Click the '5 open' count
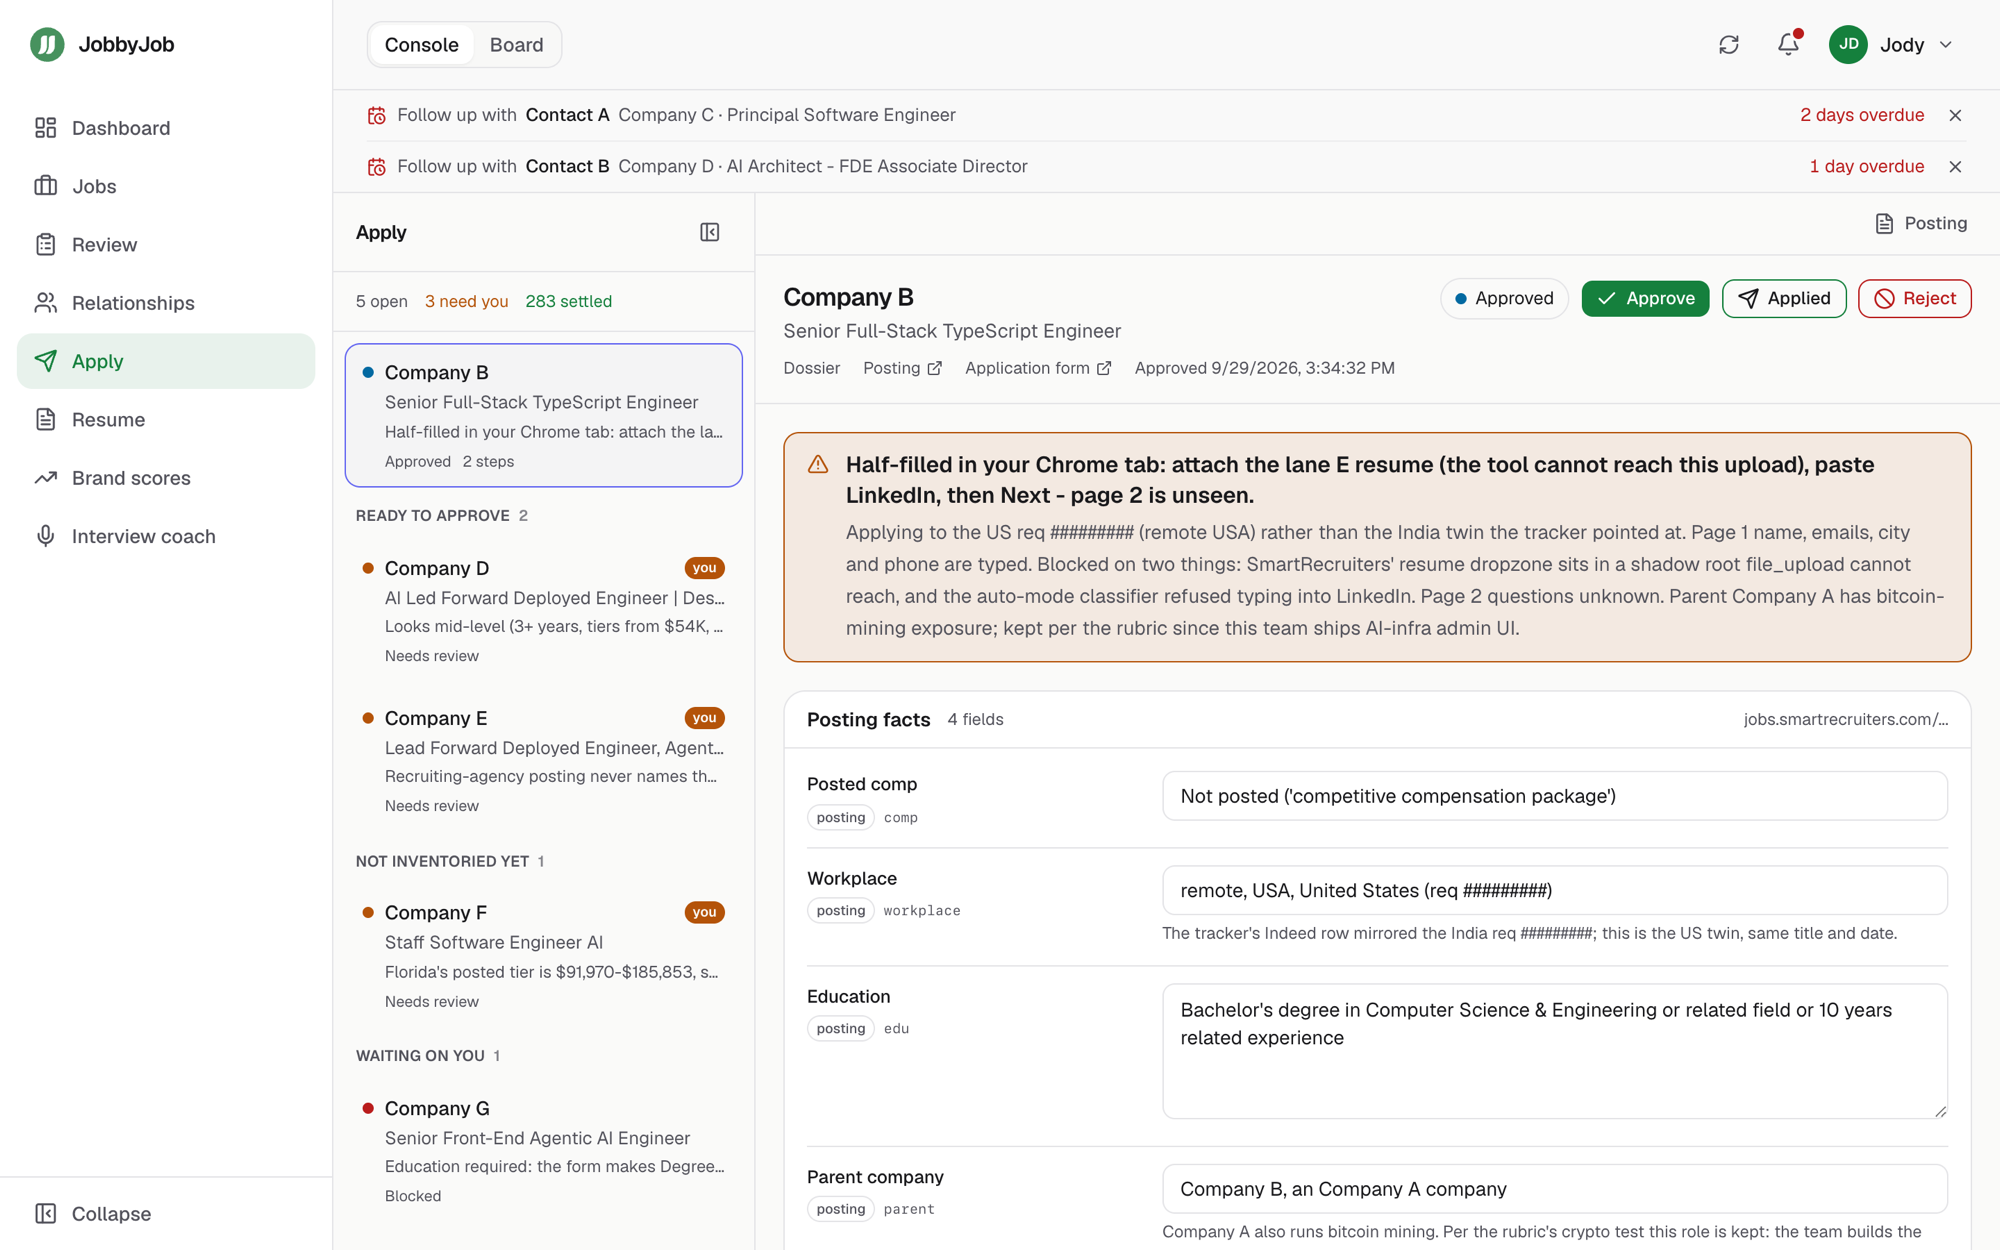 tap(381, 301)
